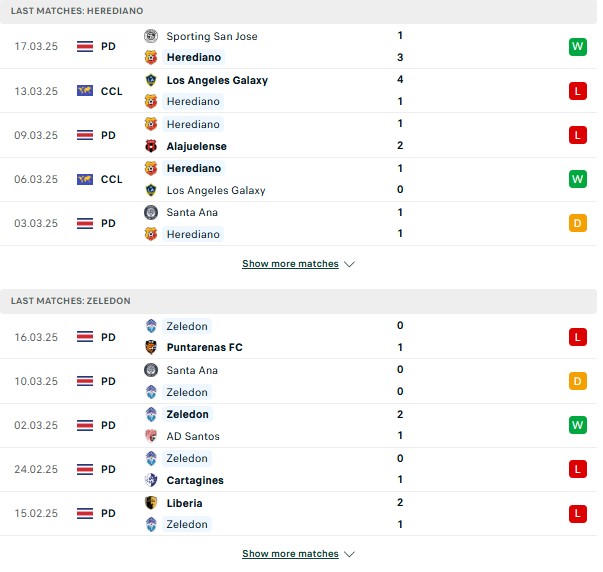Viewport: 603px width, 572px height.
Task: Expand Show more matches under Zeledon
Action: coord(290,554)
